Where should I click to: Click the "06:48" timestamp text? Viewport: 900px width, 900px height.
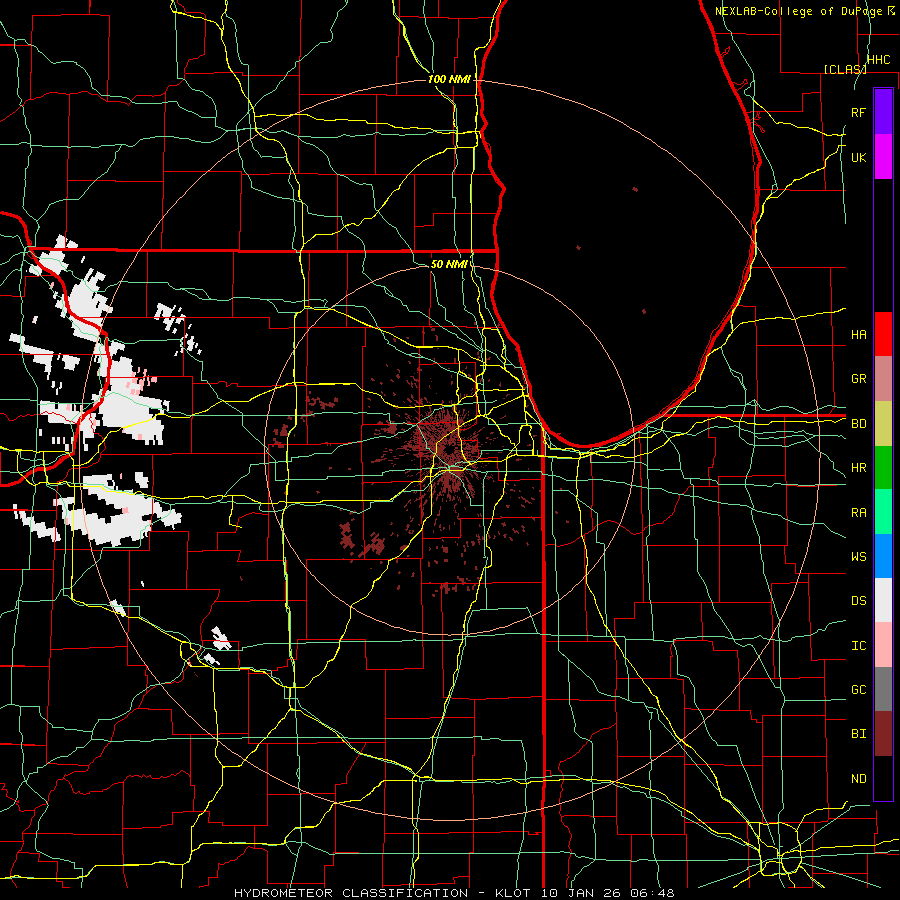[651, 893]
